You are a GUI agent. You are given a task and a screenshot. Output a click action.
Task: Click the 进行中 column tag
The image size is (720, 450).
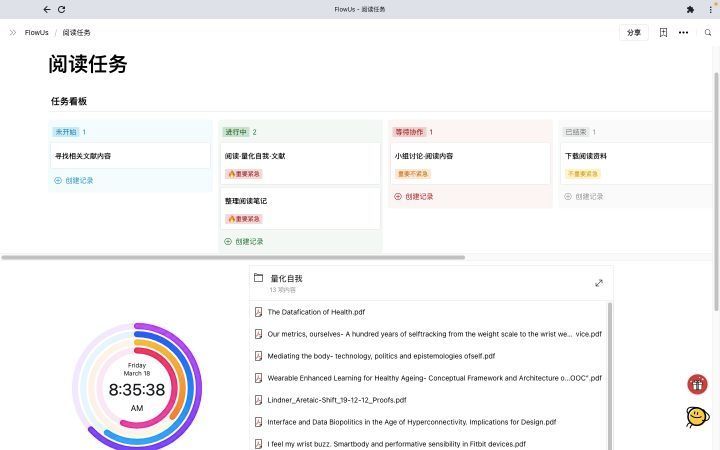point(236,132)
